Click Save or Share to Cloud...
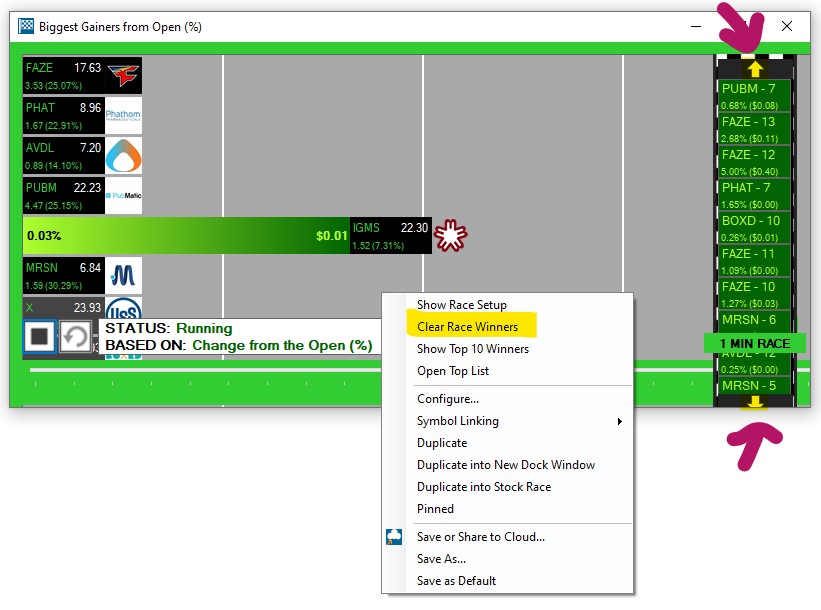 pyautogui.click(x=480, y=537)
